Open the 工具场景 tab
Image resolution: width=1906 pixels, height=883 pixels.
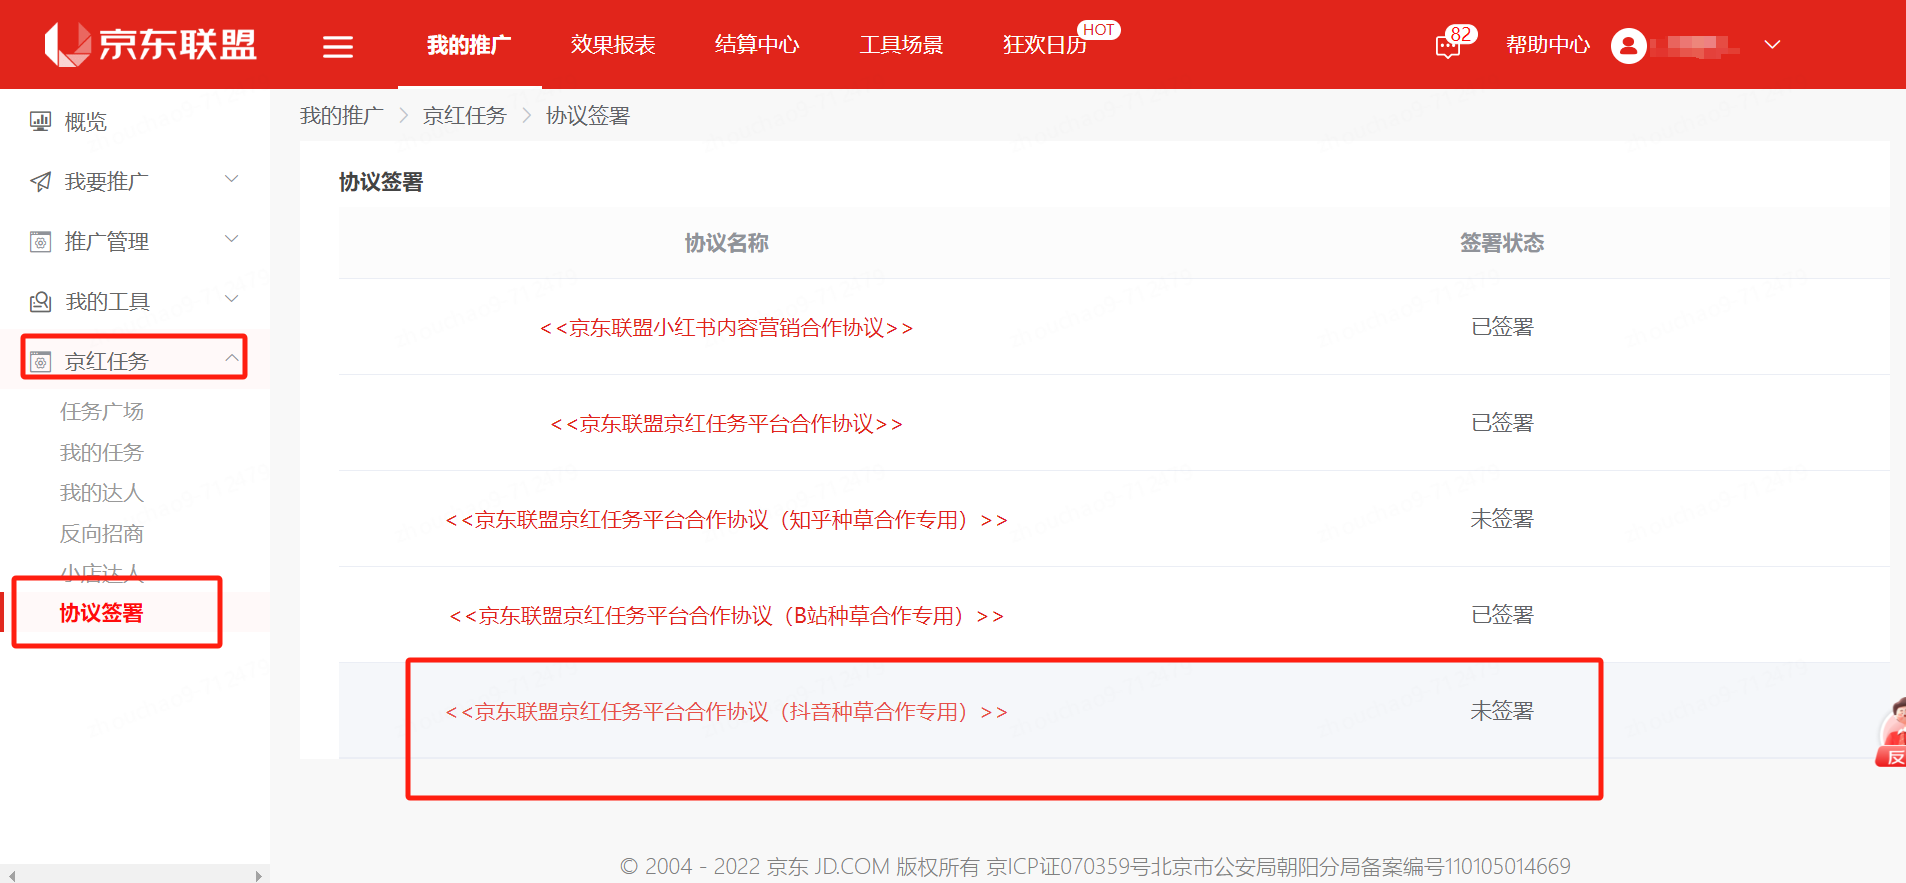pos(901,45)
